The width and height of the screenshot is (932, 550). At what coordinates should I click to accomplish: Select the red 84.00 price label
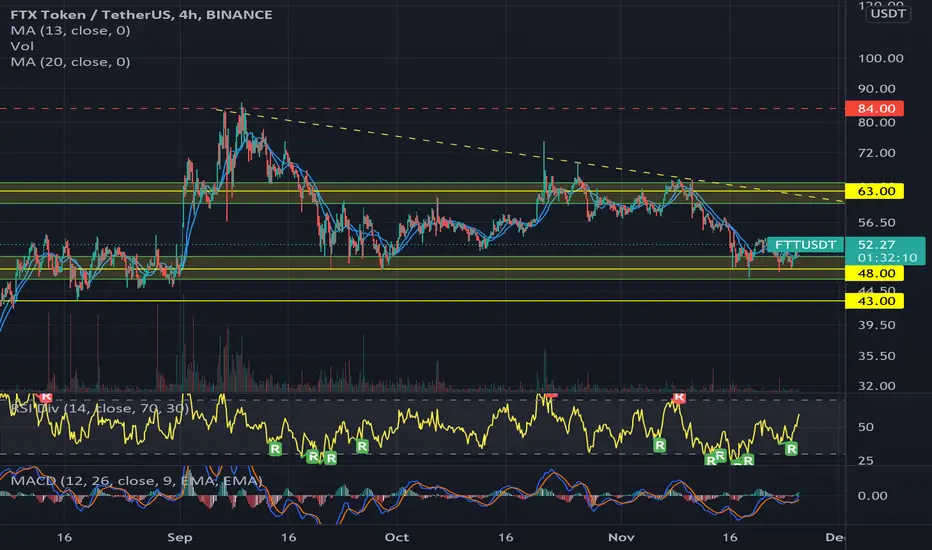click(x=875, y=108)
